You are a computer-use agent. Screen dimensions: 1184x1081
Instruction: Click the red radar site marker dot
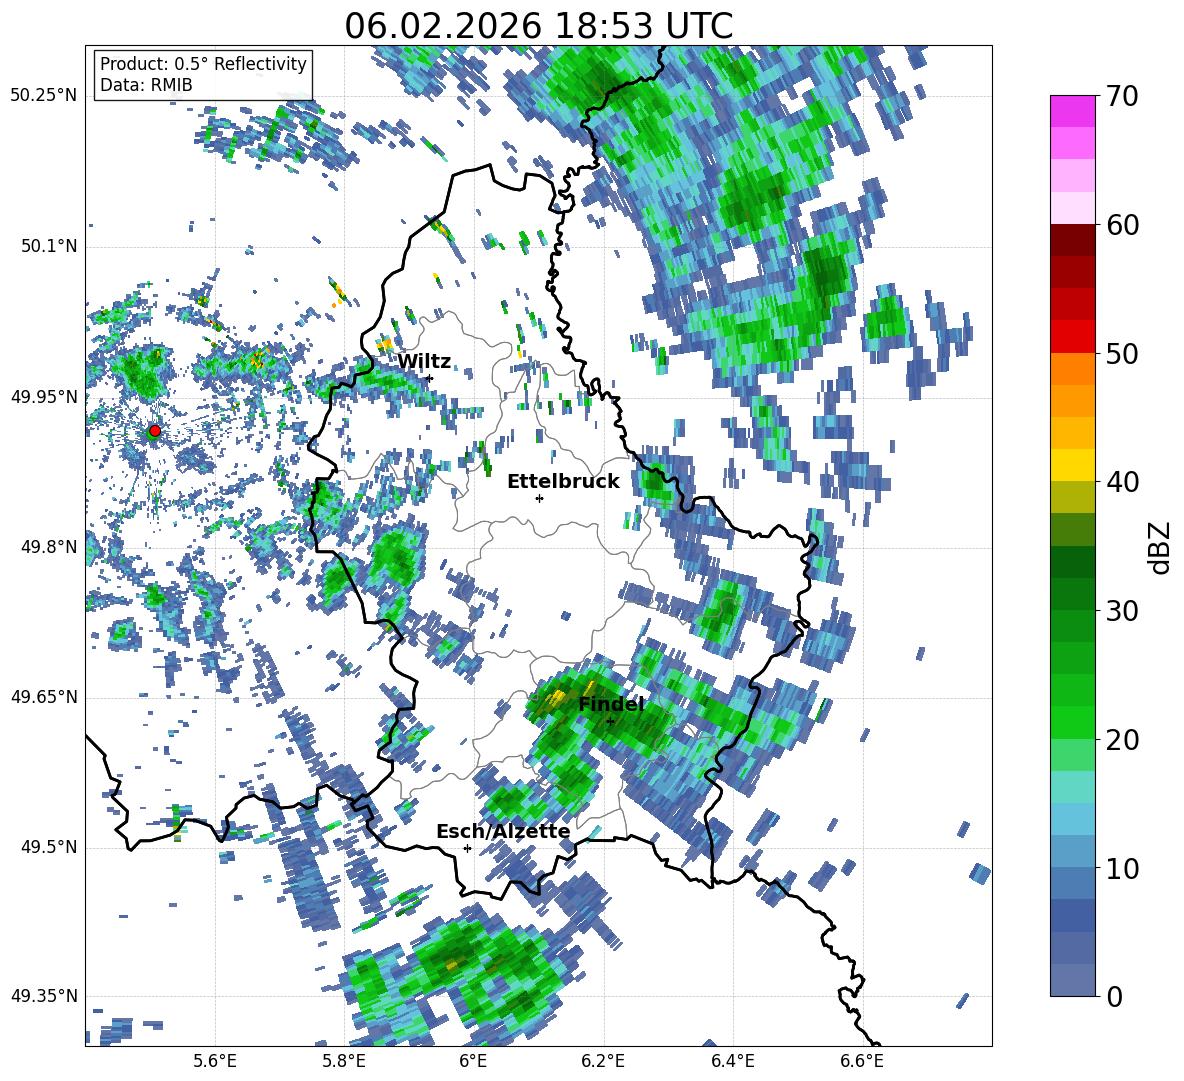click(154, 431)
